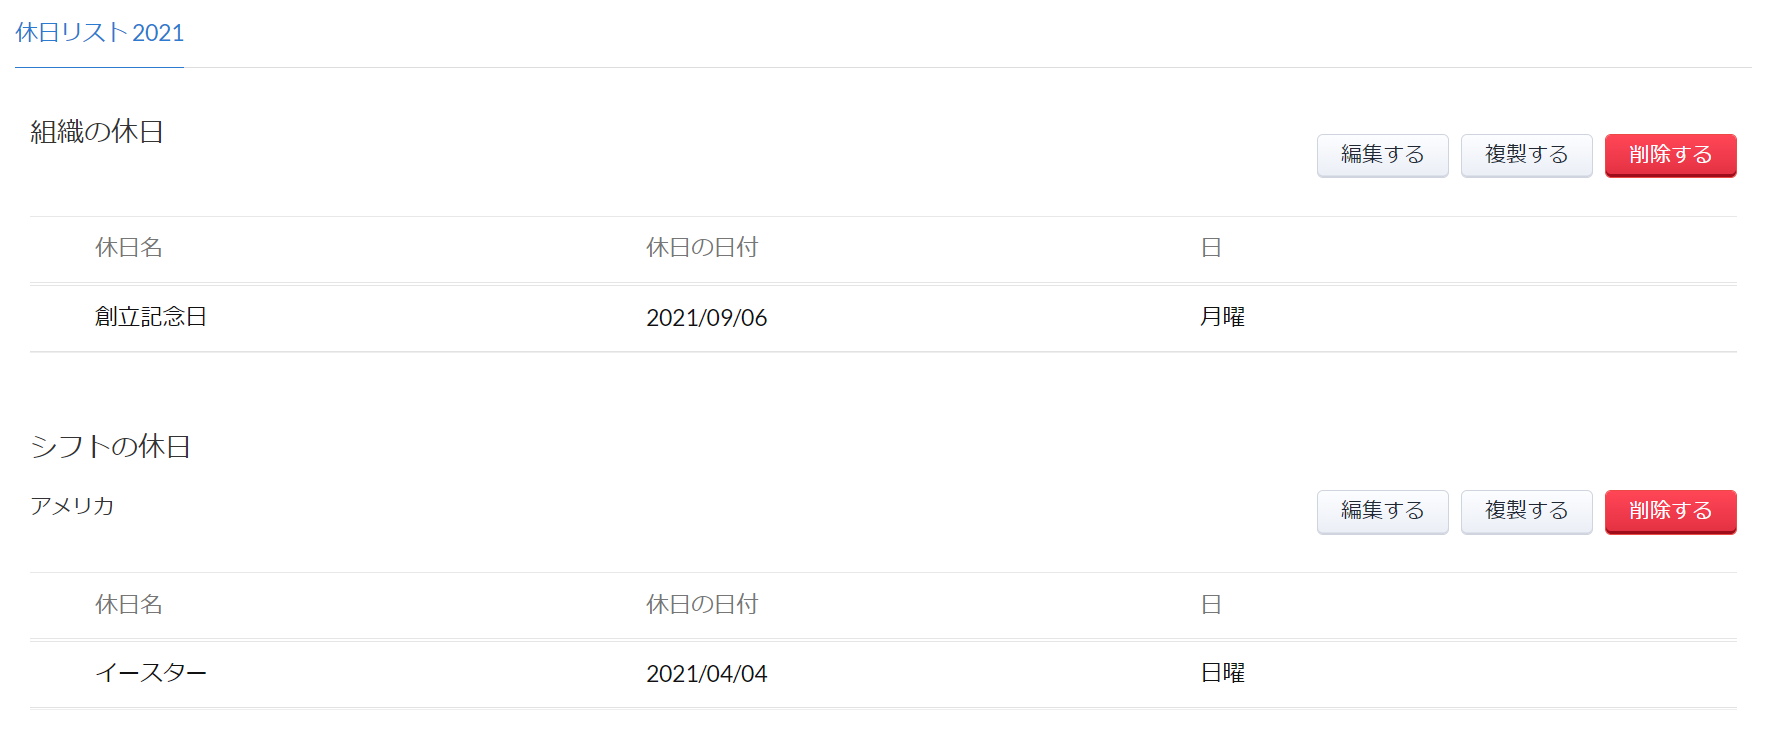The width and height of the screenshot is (1783, 729).
Task: Click 編集する for the アメリカ shift holidays
Action: point(1382,511)
